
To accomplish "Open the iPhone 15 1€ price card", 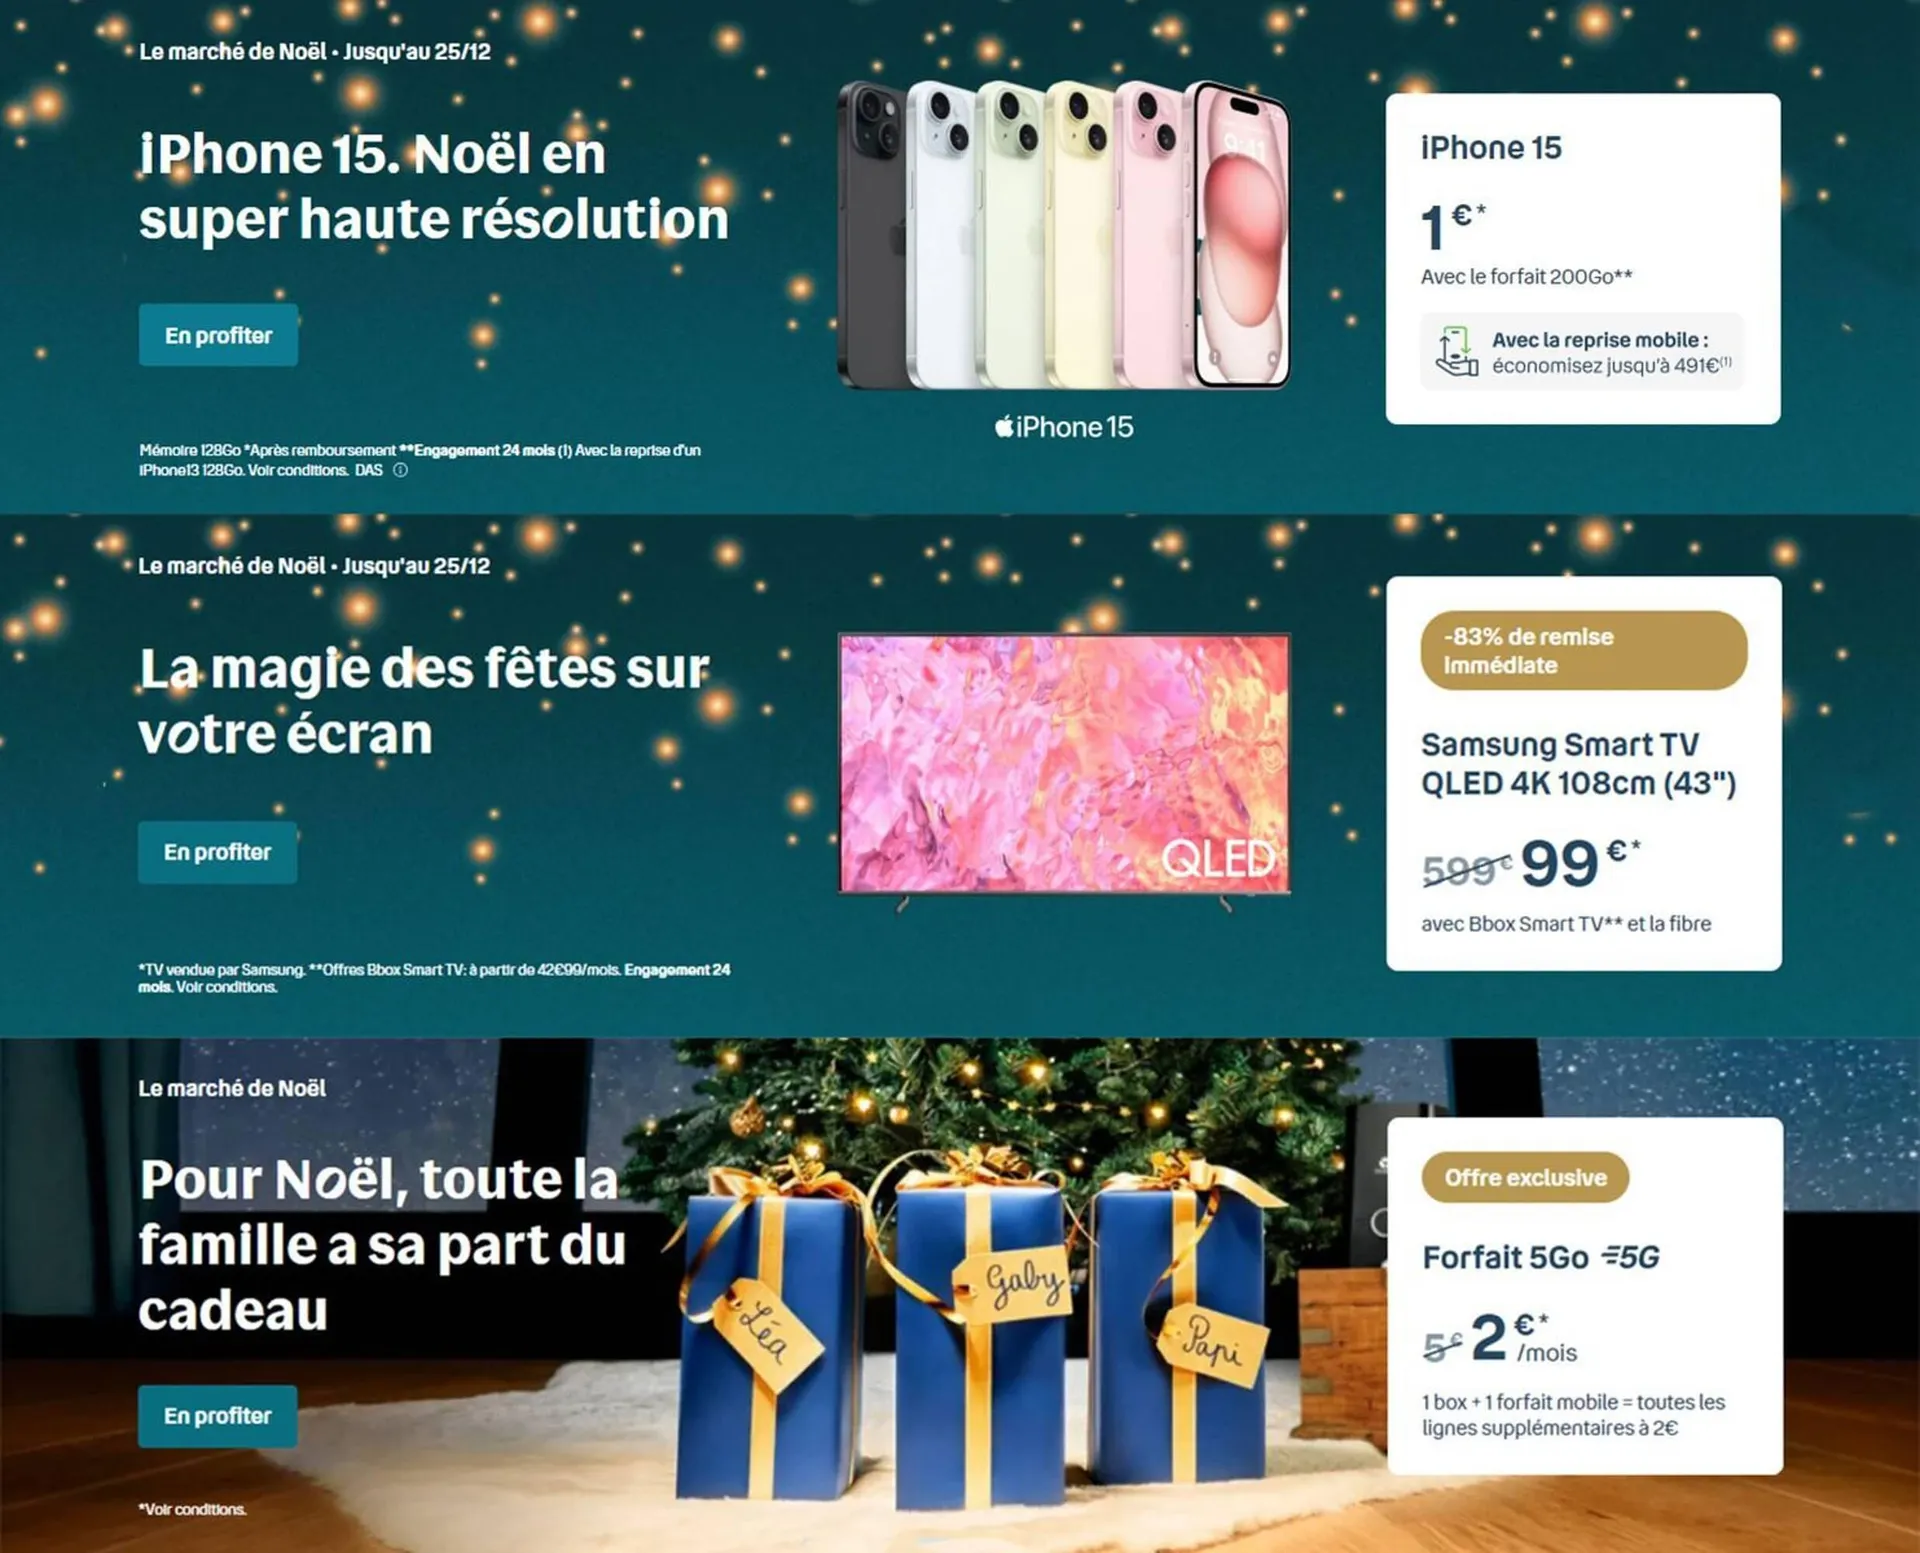I will 1583,259.
